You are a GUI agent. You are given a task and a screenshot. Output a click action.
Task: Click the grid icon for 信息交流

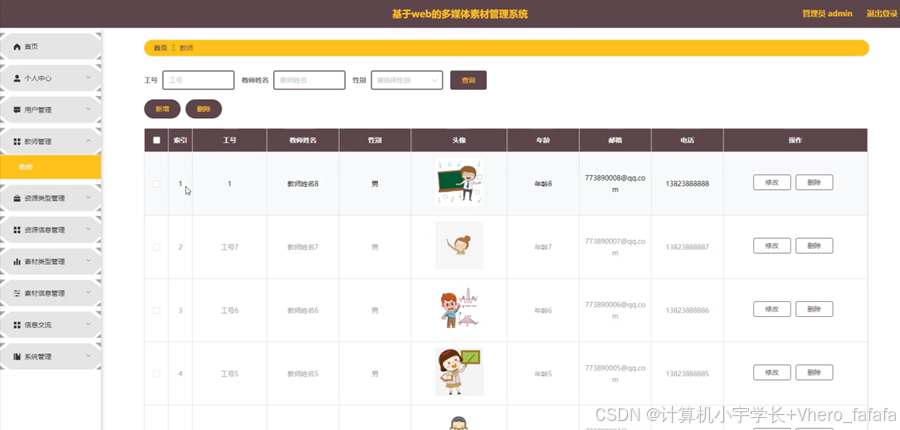point(17,325)
